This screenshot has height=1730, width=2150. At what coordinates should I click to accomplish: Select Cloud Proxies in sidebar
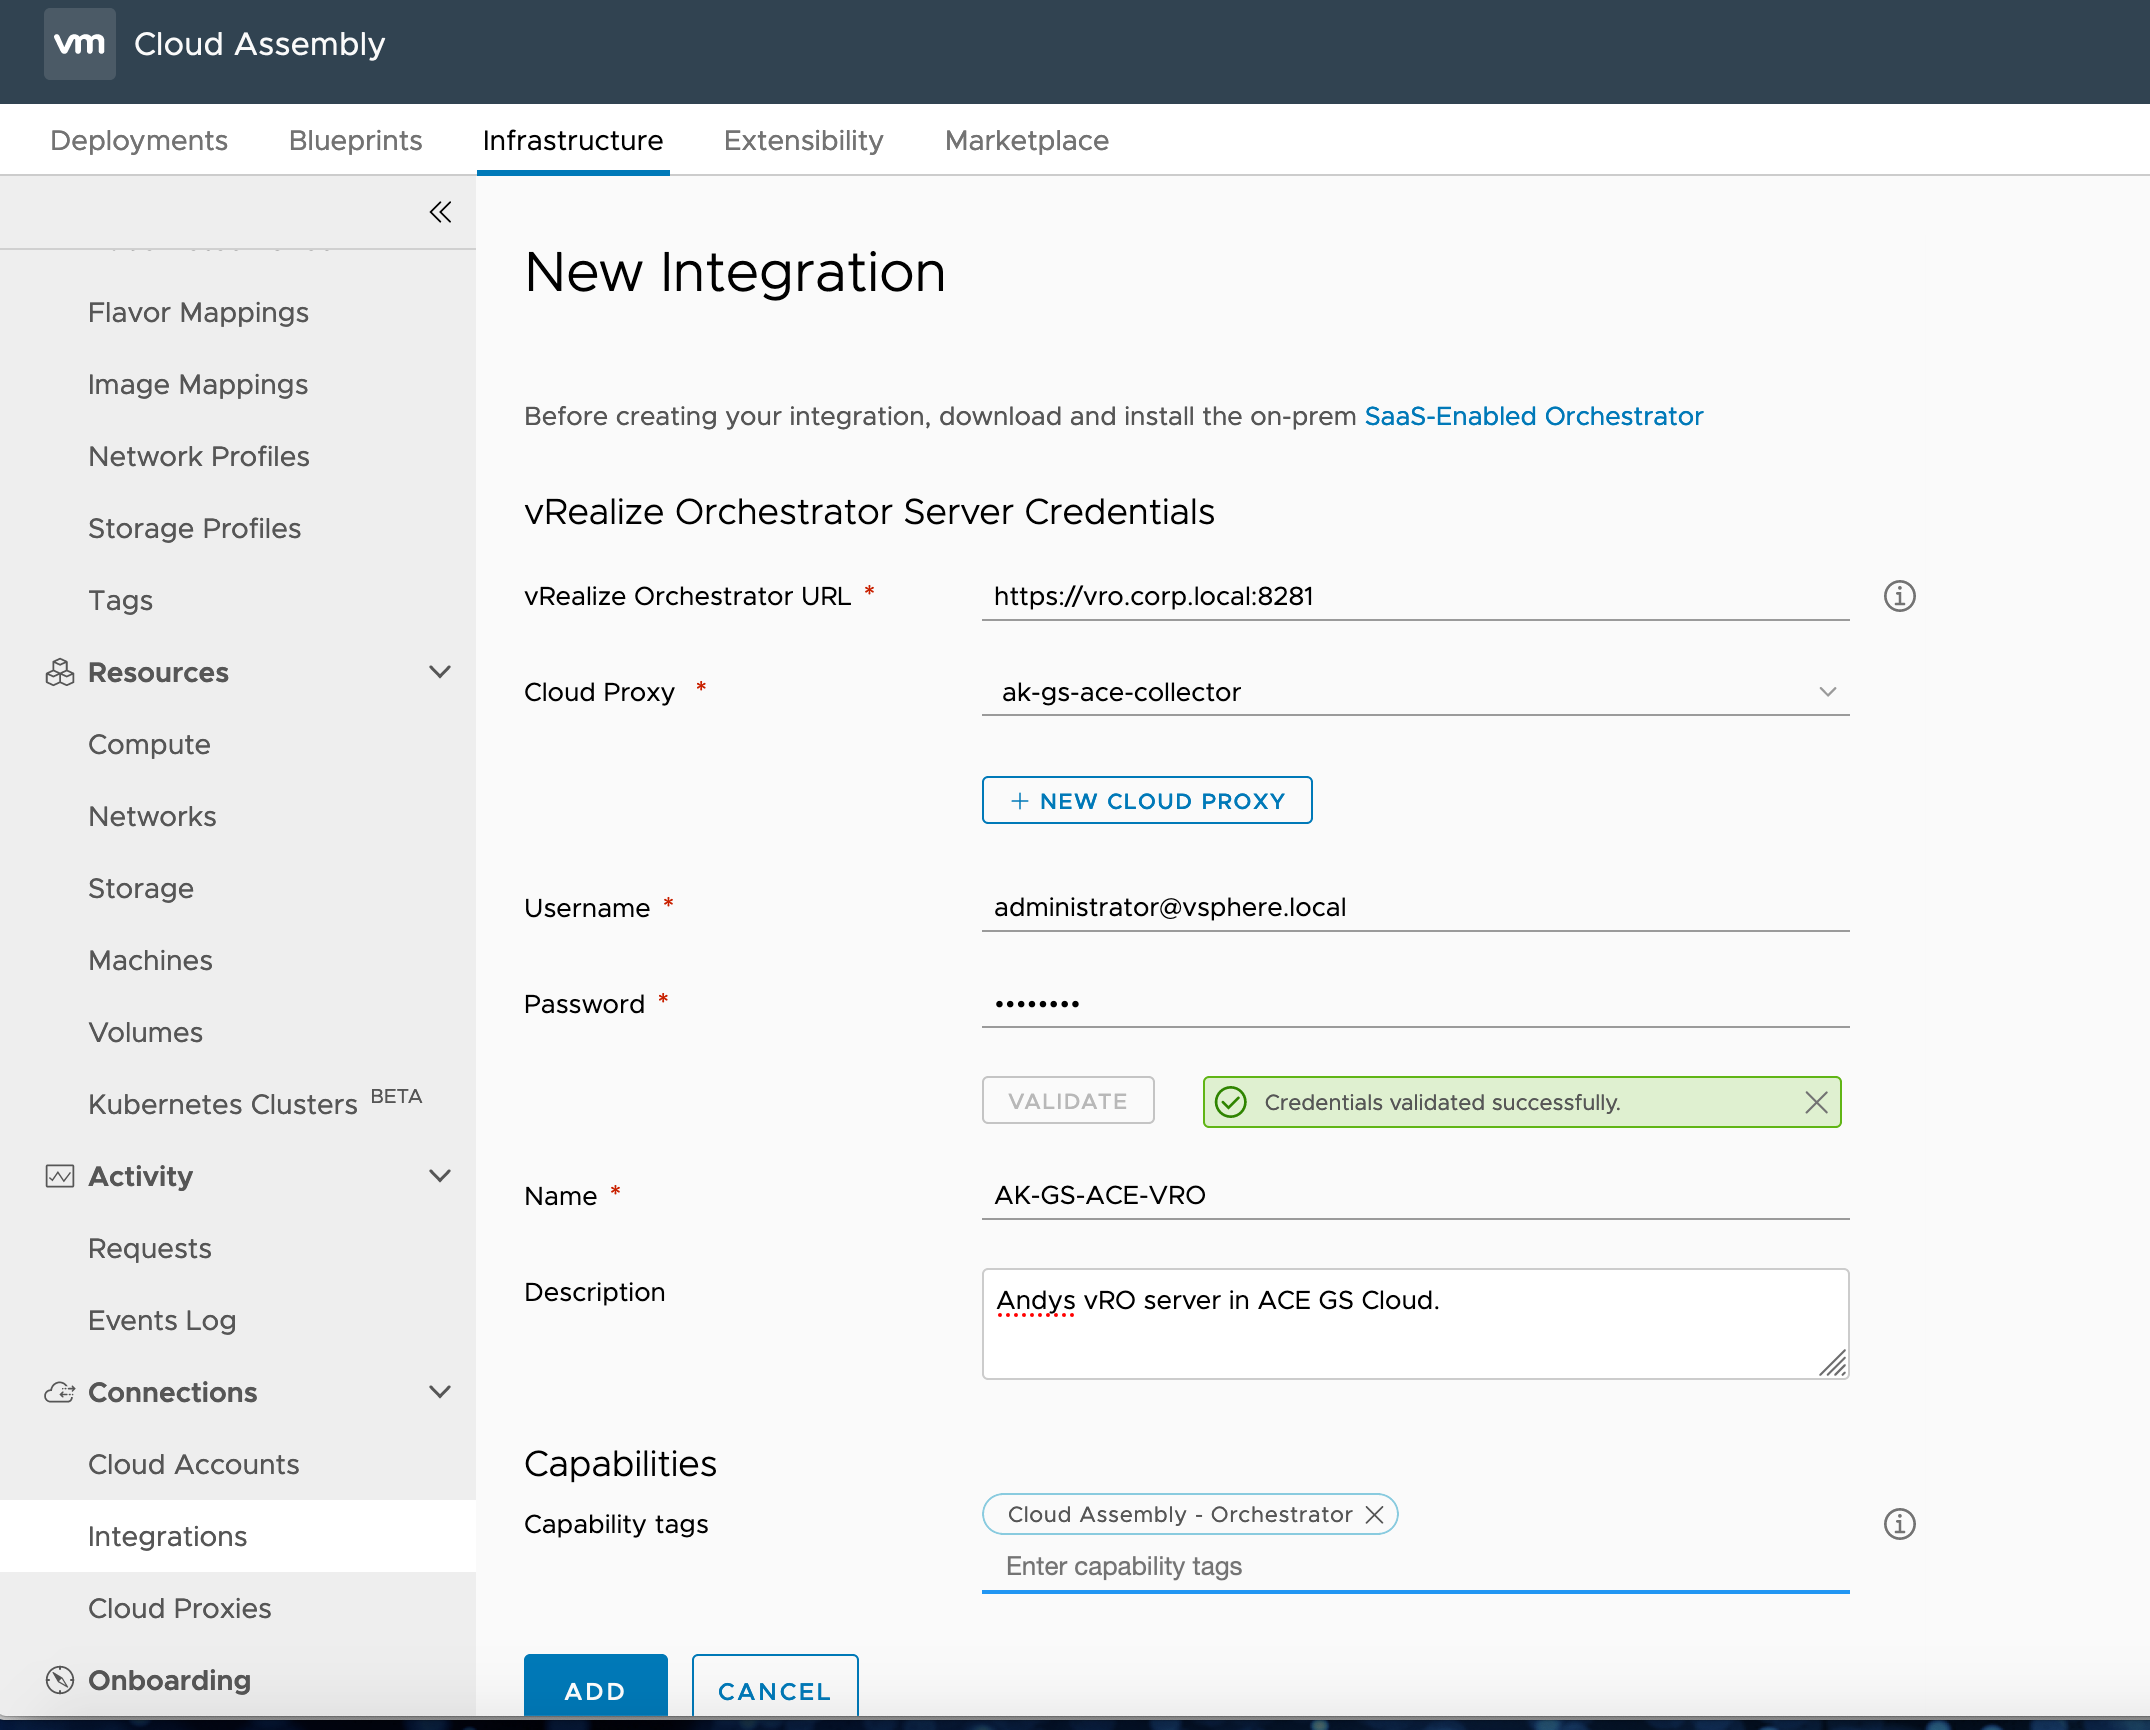pyautogui.click(x=180, y=1608)
